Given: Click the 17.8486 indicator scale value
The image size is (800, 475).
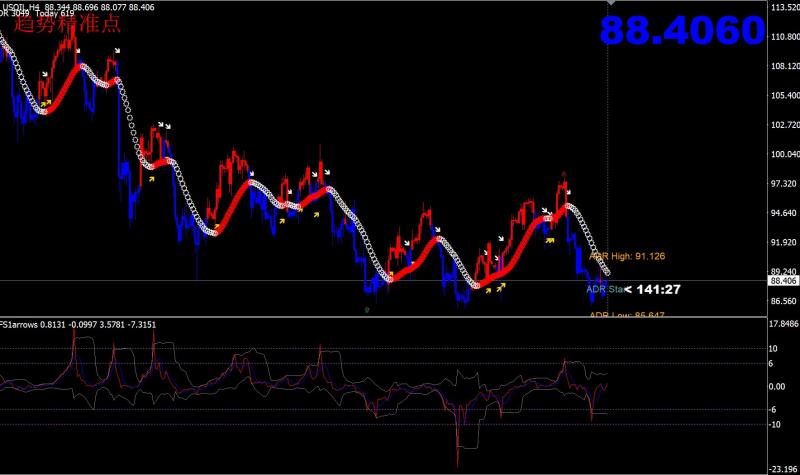Looking at the screenshot, I should coord(784,324).
